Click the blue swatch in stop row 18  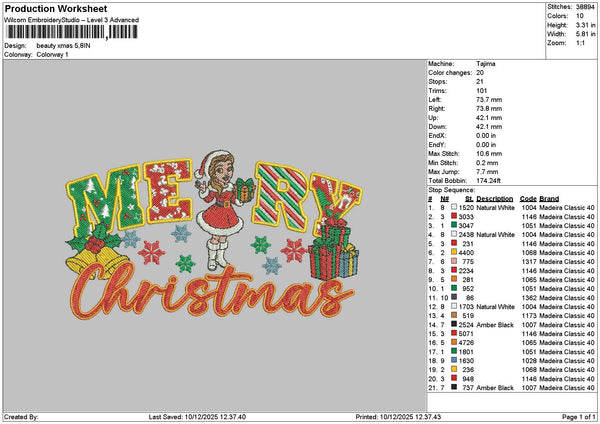pos(454,360)
